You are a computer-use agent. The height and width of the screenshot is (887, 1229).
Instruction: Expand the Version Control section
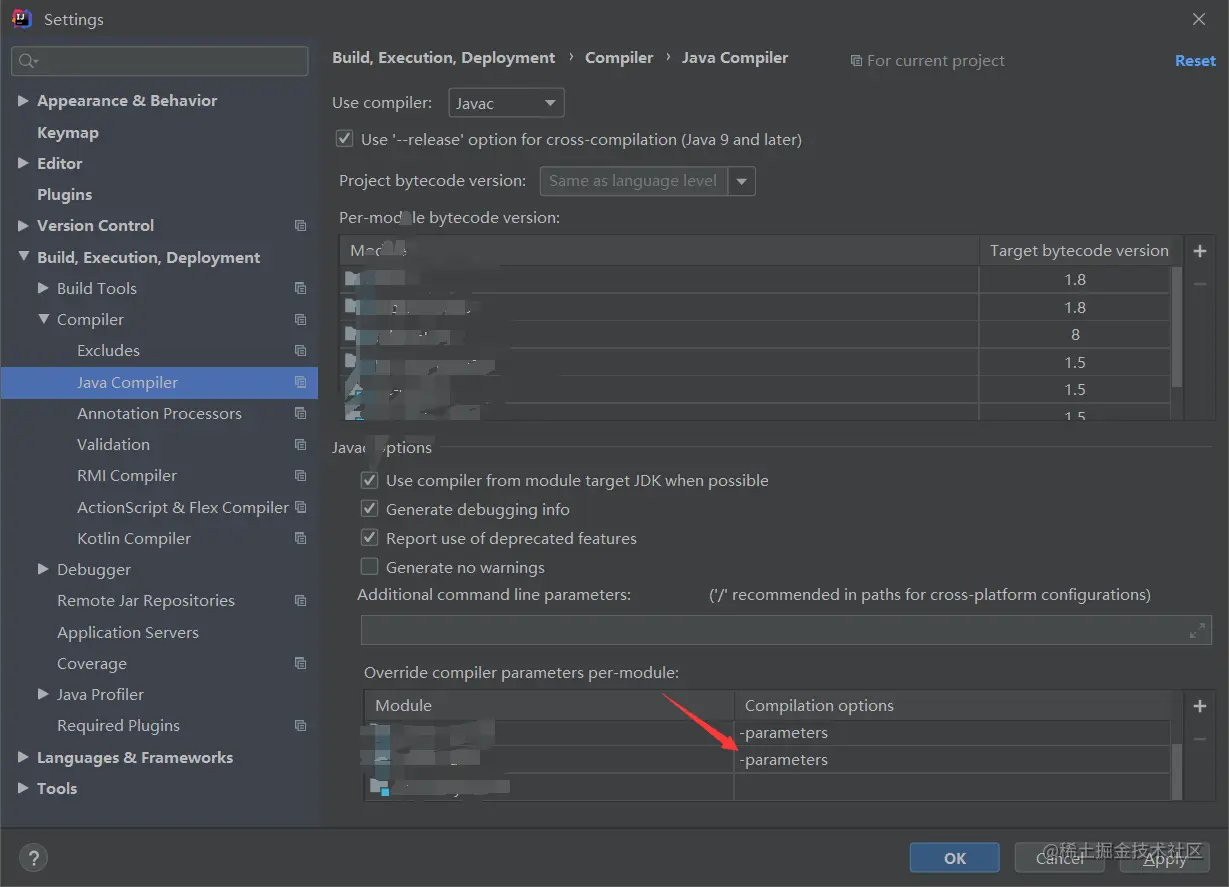[x=23, y=226]
